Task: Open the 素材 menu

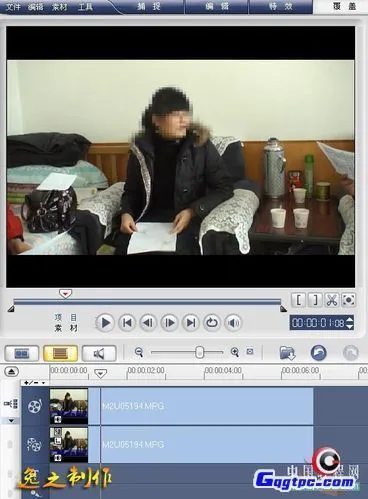Action: click(x=60, y=6)
